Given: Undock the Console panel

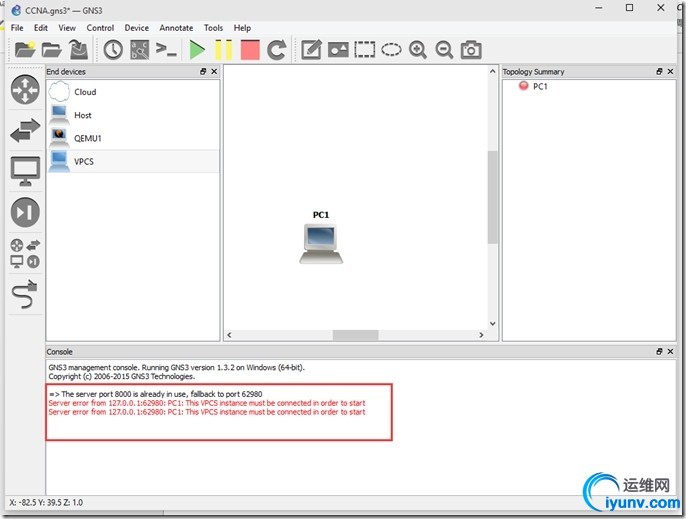Looking at the screenshot, I should tap(659, 351).
